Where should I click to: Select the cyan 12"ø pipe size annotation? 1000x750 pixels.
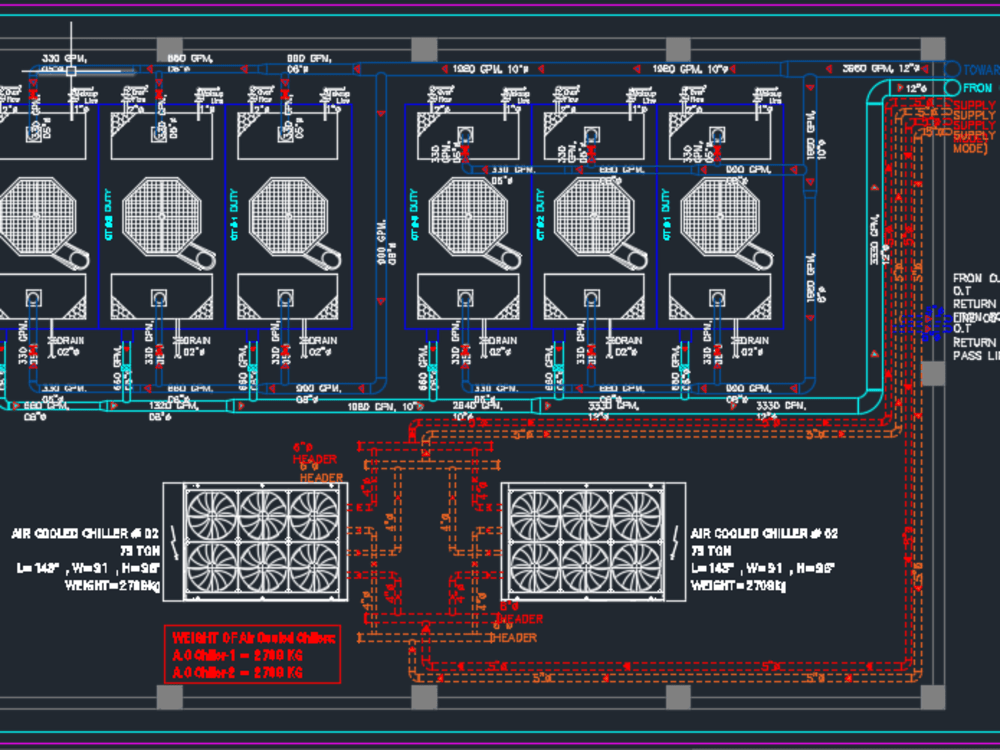point(915,88)
